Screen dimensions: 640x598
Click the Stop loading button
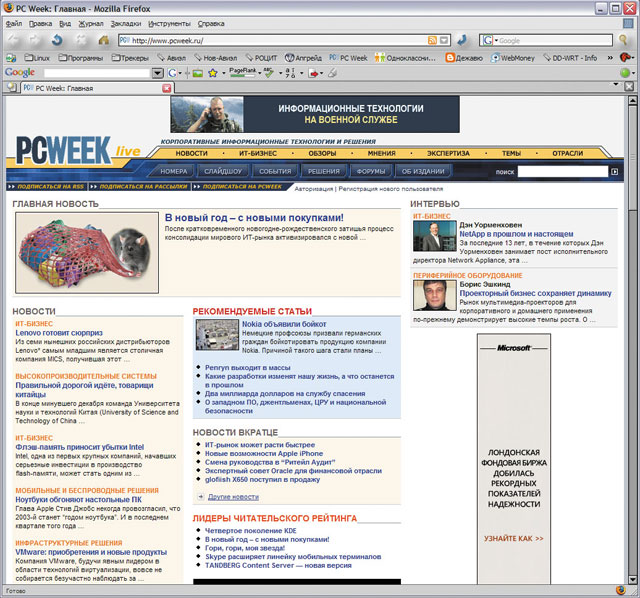click(x=81, y=40)
